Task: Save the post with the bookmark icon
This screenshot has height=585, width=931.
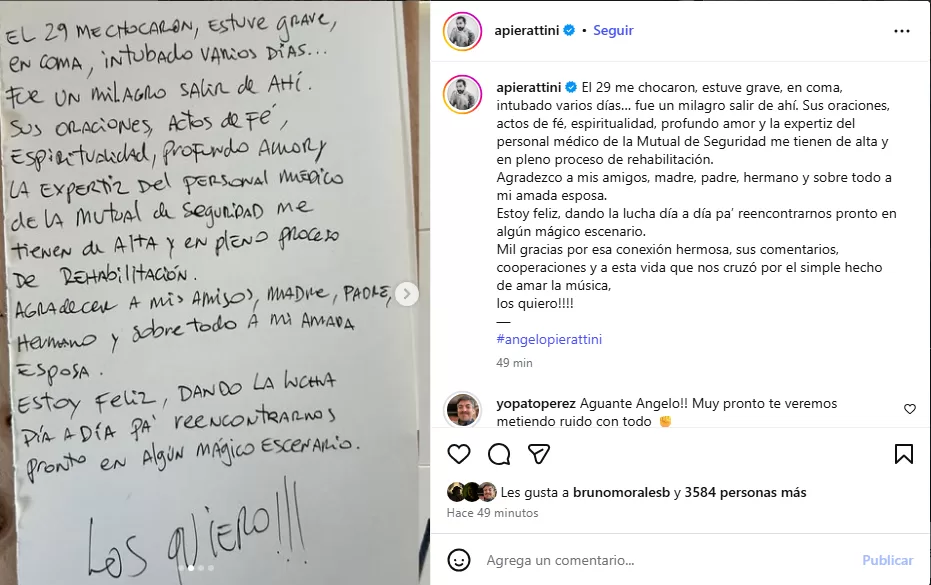Action: coord(904,454)
